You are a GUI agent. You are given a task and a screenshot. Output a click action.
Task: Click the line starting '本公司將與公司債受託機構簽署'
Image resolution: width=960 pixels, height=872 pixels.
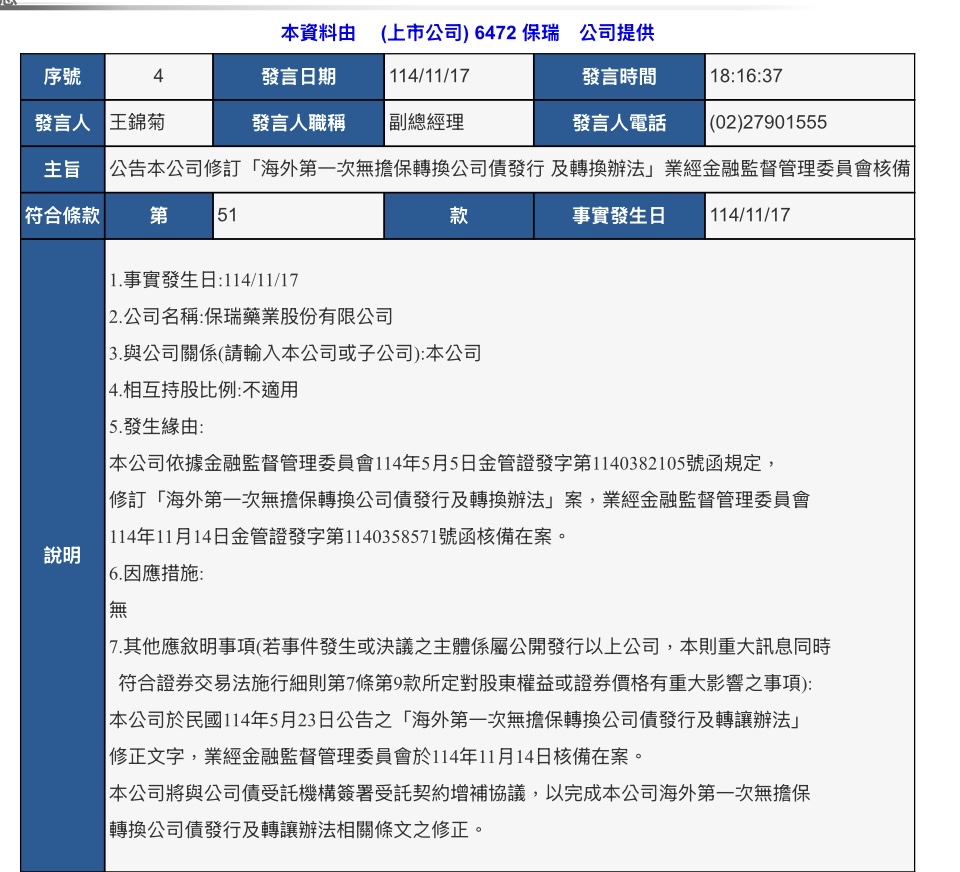click(x=460, y=794)
